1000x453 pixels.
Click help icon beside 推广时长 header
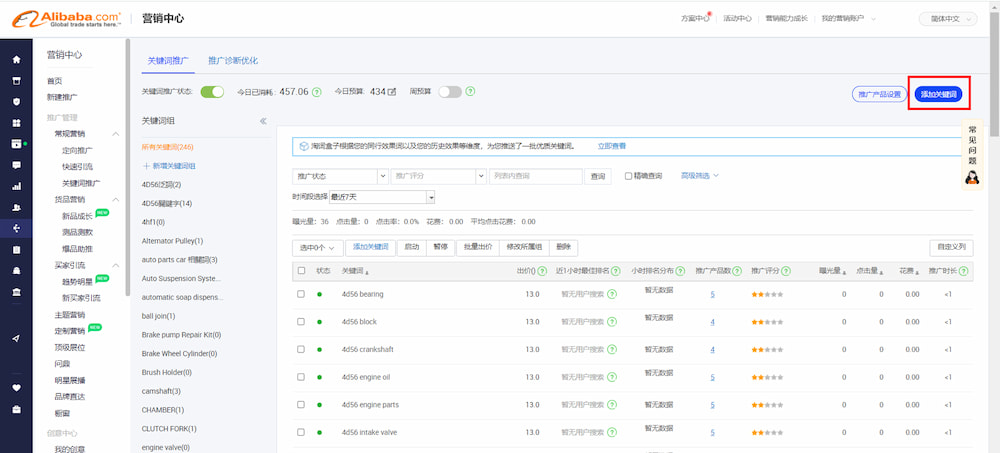(x=963, y=271)
